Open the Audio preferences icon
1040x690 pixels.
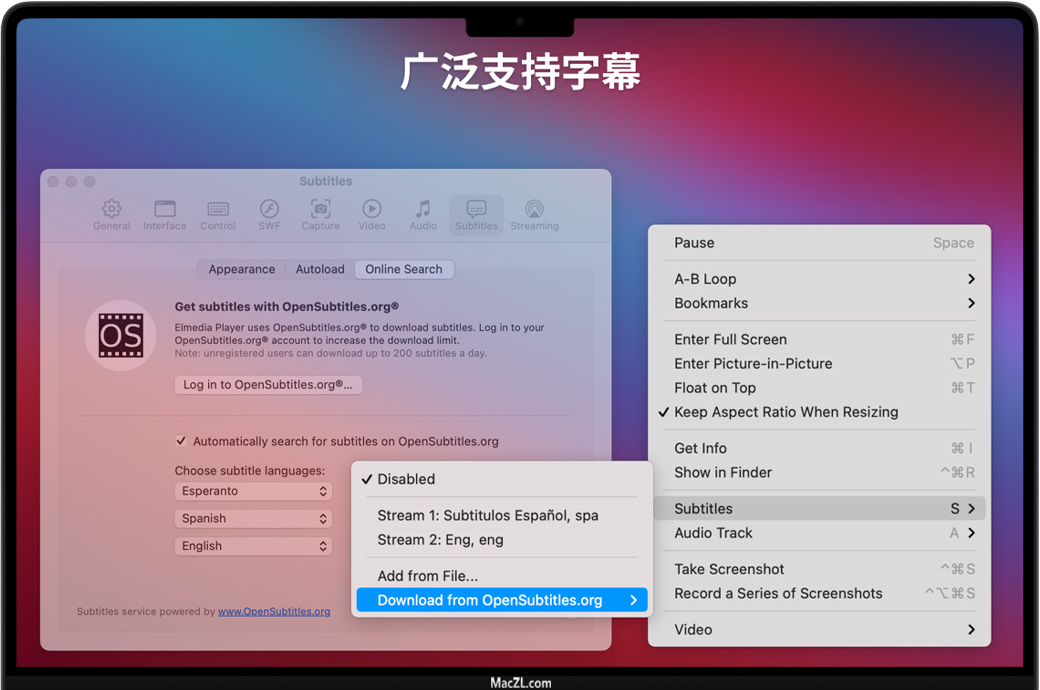coord(423,214)
